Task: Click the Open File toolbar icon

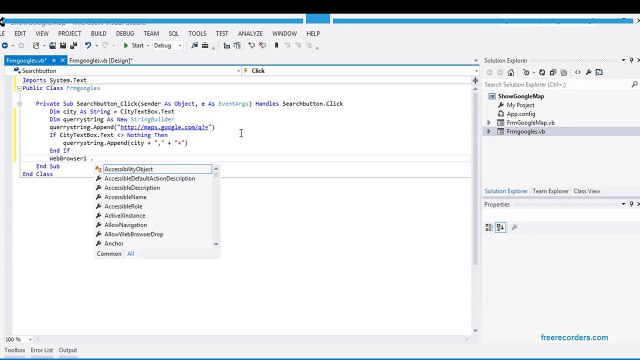Action: [53, 46]
